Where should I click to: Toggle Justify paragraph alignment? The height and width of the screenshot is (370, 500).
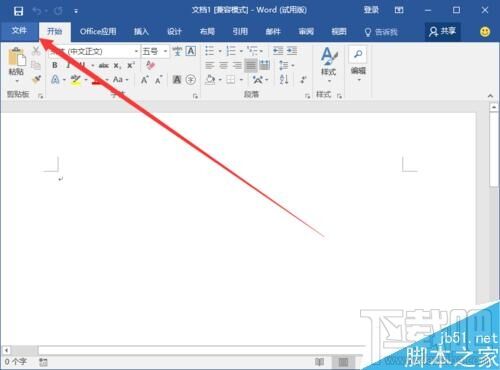pos(251,65)
